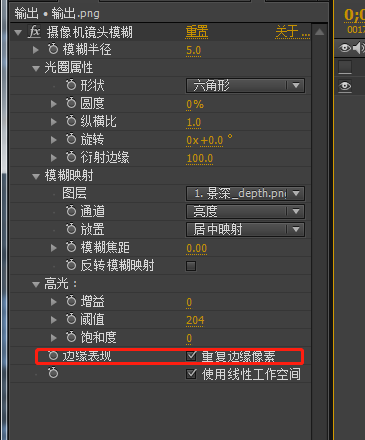
Task: Open the 通道 dropdown showing 亮度
Action: coord(245,212)
